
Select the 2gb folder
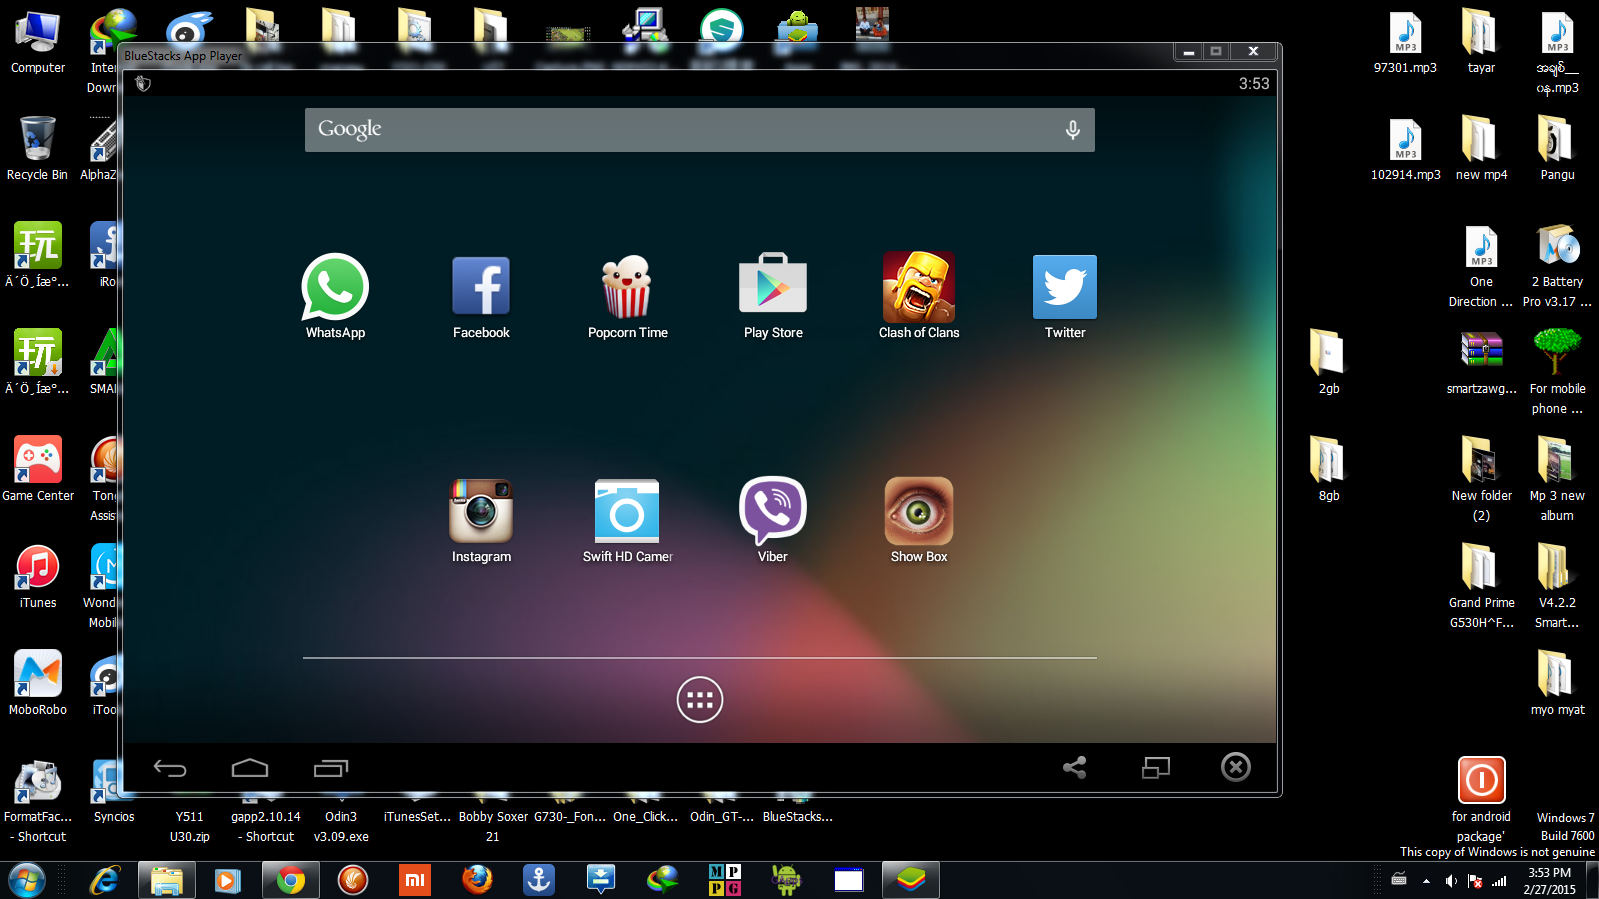[x=1328, y=362]
